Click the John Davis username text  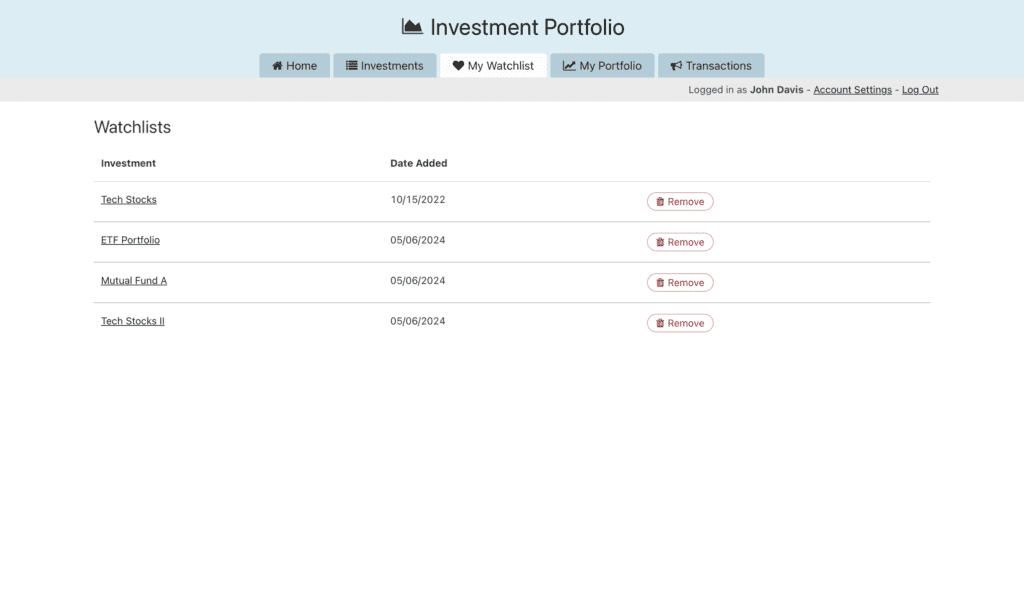(776, 90)
